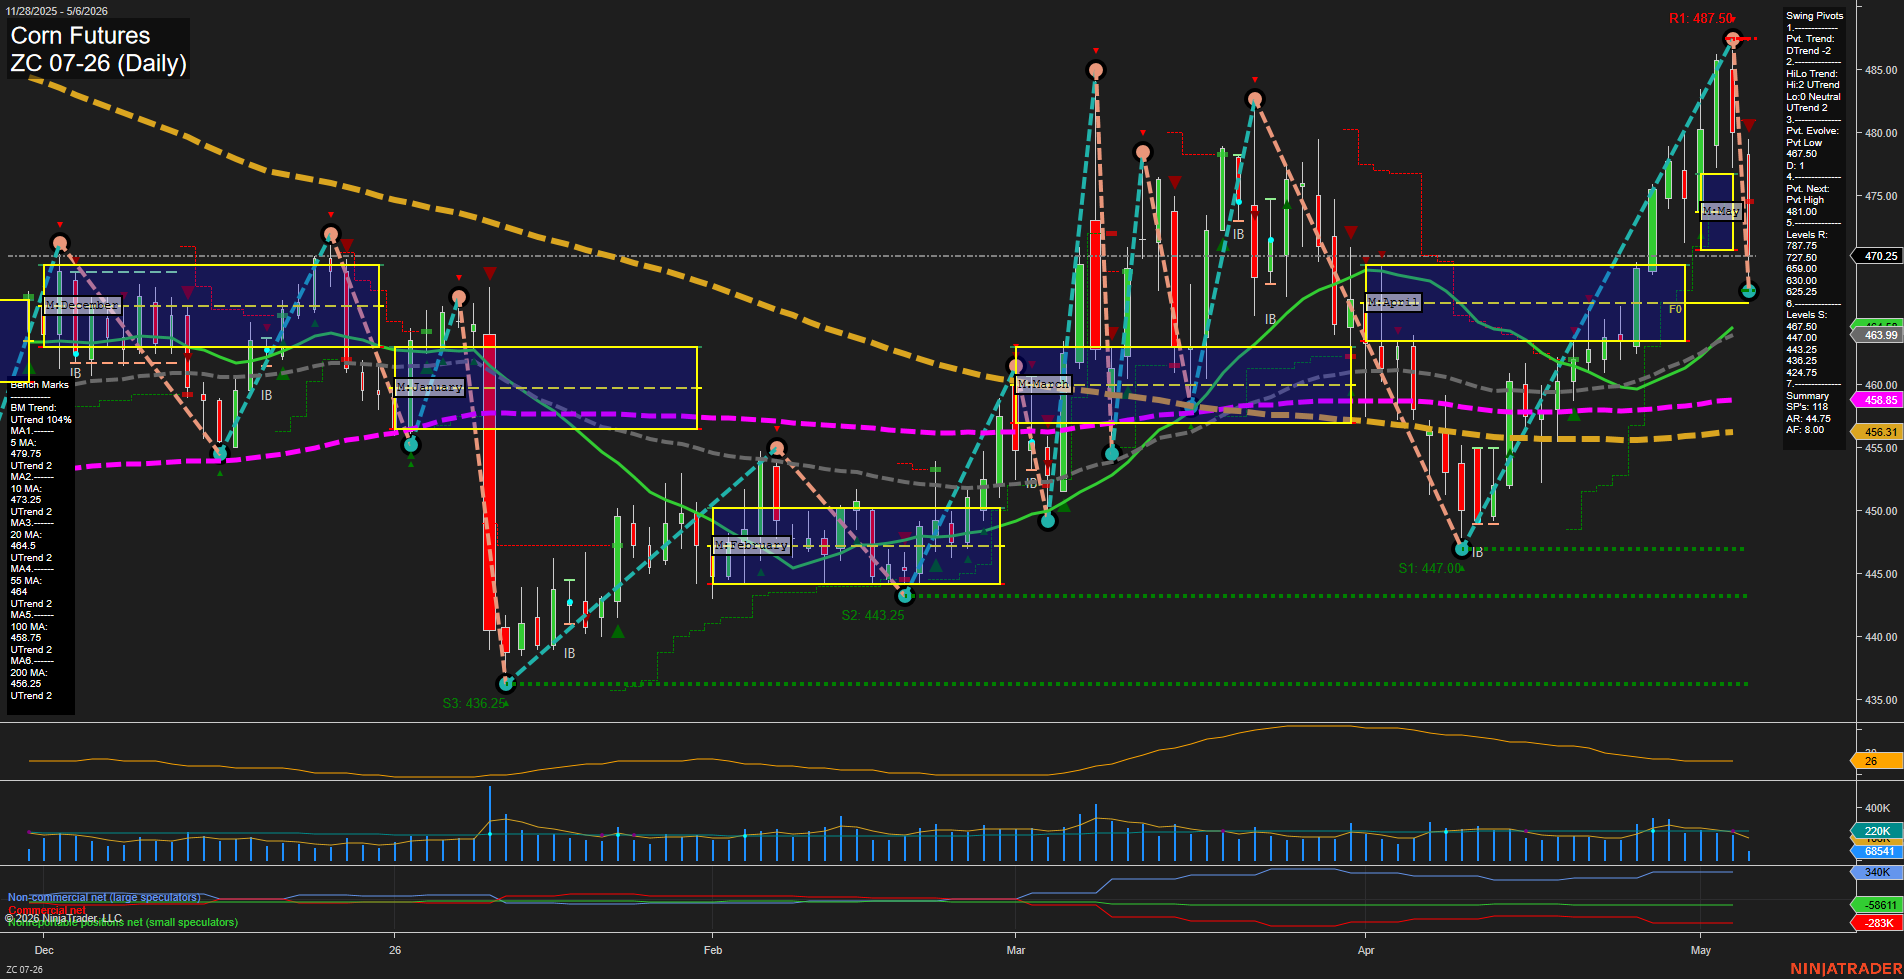
Task: Select the M:May month label
Action: (1721, 211)
